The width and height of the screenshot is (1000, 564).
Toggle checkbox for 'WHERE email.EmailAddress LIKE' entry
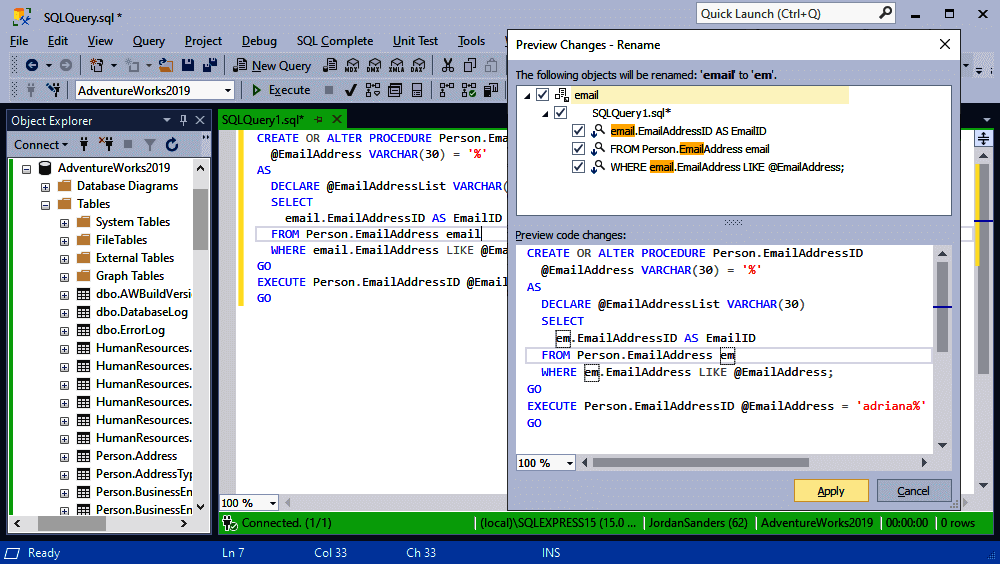pos(578,167)
